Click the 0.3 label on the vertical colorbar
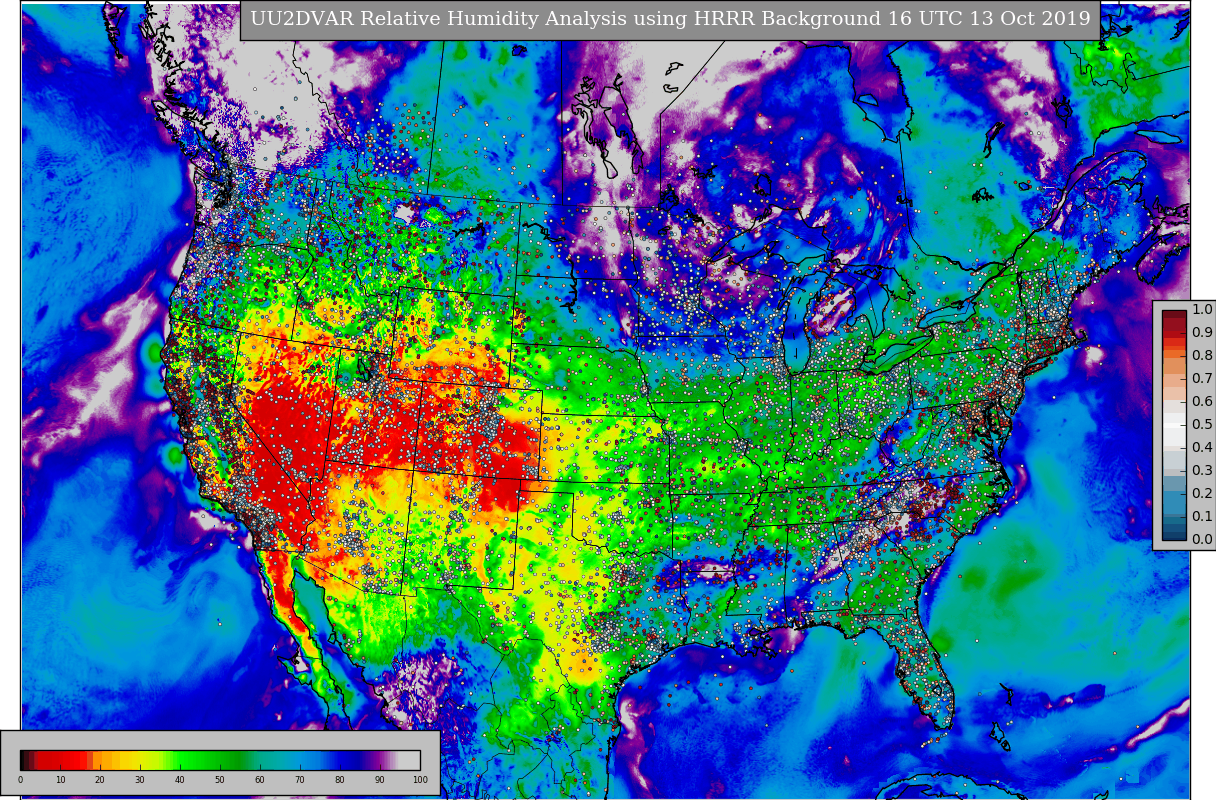Screen dimensions: 1216x800 pos(1201,471)
